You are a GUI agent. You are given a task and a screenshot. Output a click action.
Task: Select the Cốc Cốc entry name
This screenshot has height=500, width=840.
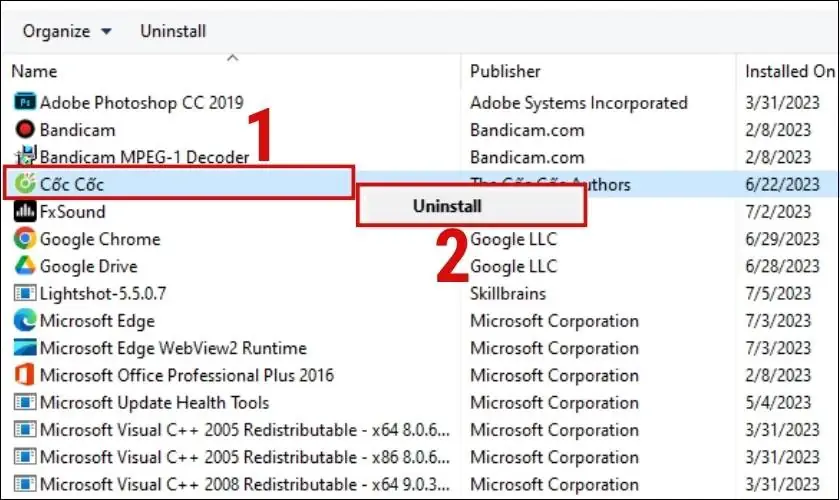pyautogui.click(x=72, y=184)
